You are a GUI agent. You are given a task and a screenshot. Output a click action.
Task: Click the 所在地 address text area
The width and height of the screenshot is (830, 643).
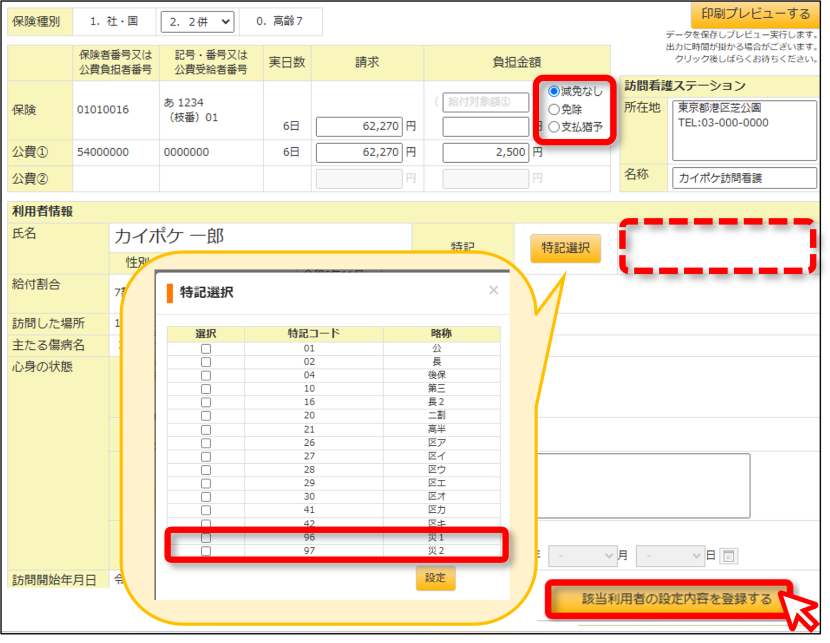pyautogui.click(x=744, y=130)
